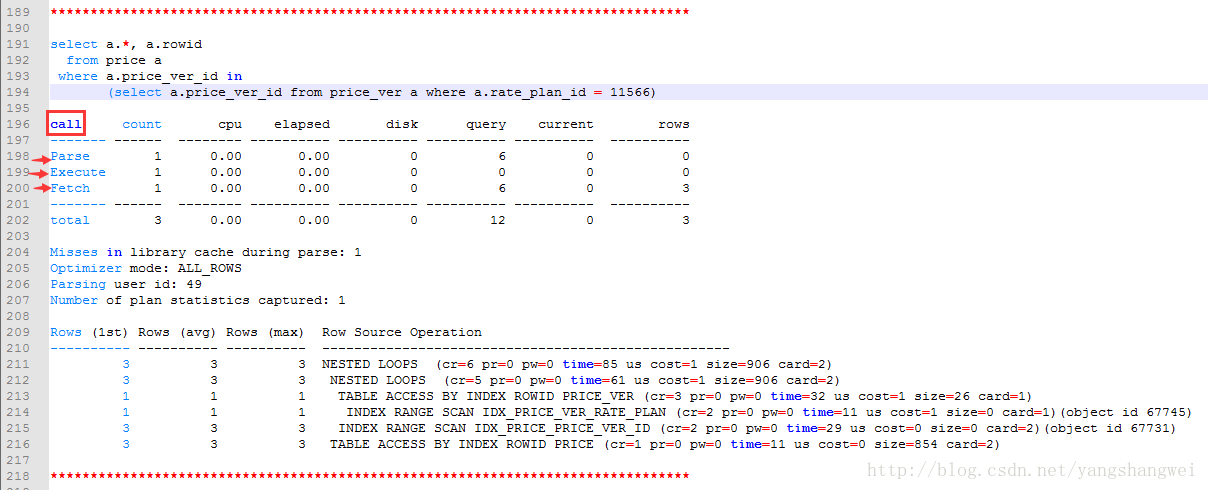
Task: Click 'select a.*, a.rowid' on line 191
Action: coord(126,44)
